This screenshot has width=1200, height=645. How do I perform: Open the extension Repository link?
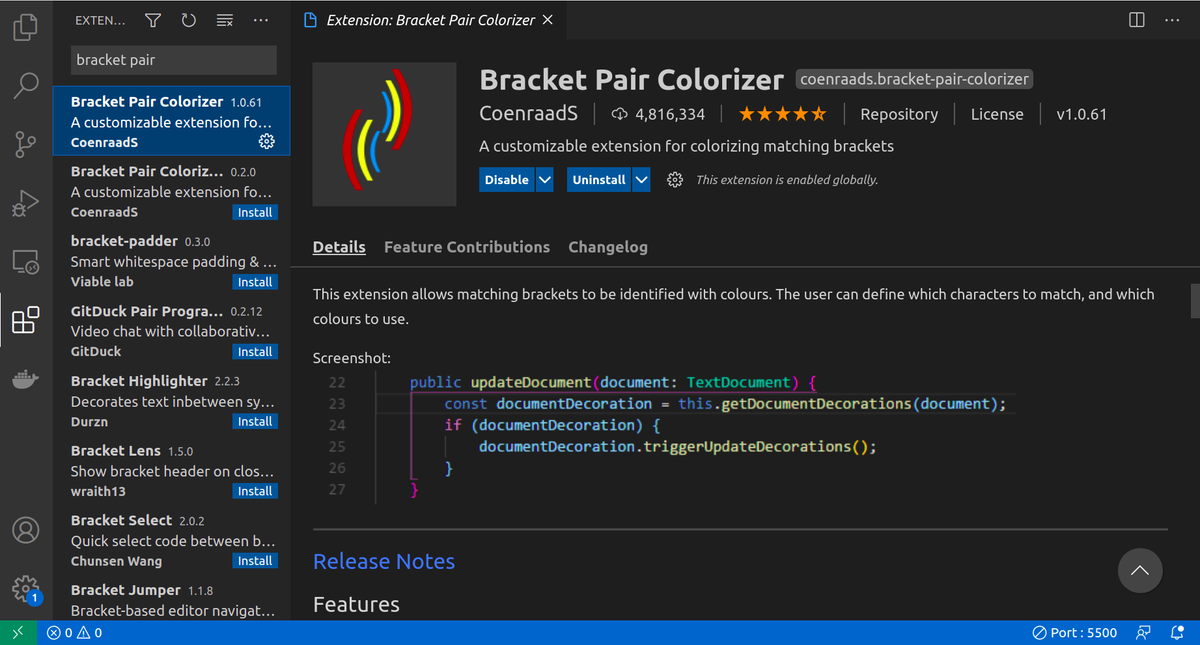[x=898, y=114]
